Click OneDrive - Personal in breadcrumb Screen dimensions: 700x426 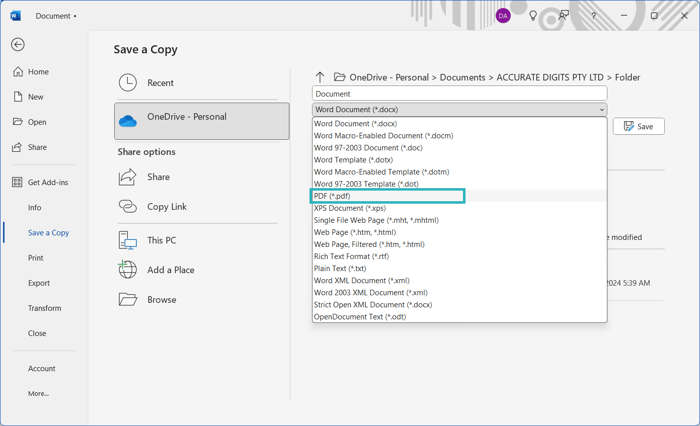coord(389,77)
